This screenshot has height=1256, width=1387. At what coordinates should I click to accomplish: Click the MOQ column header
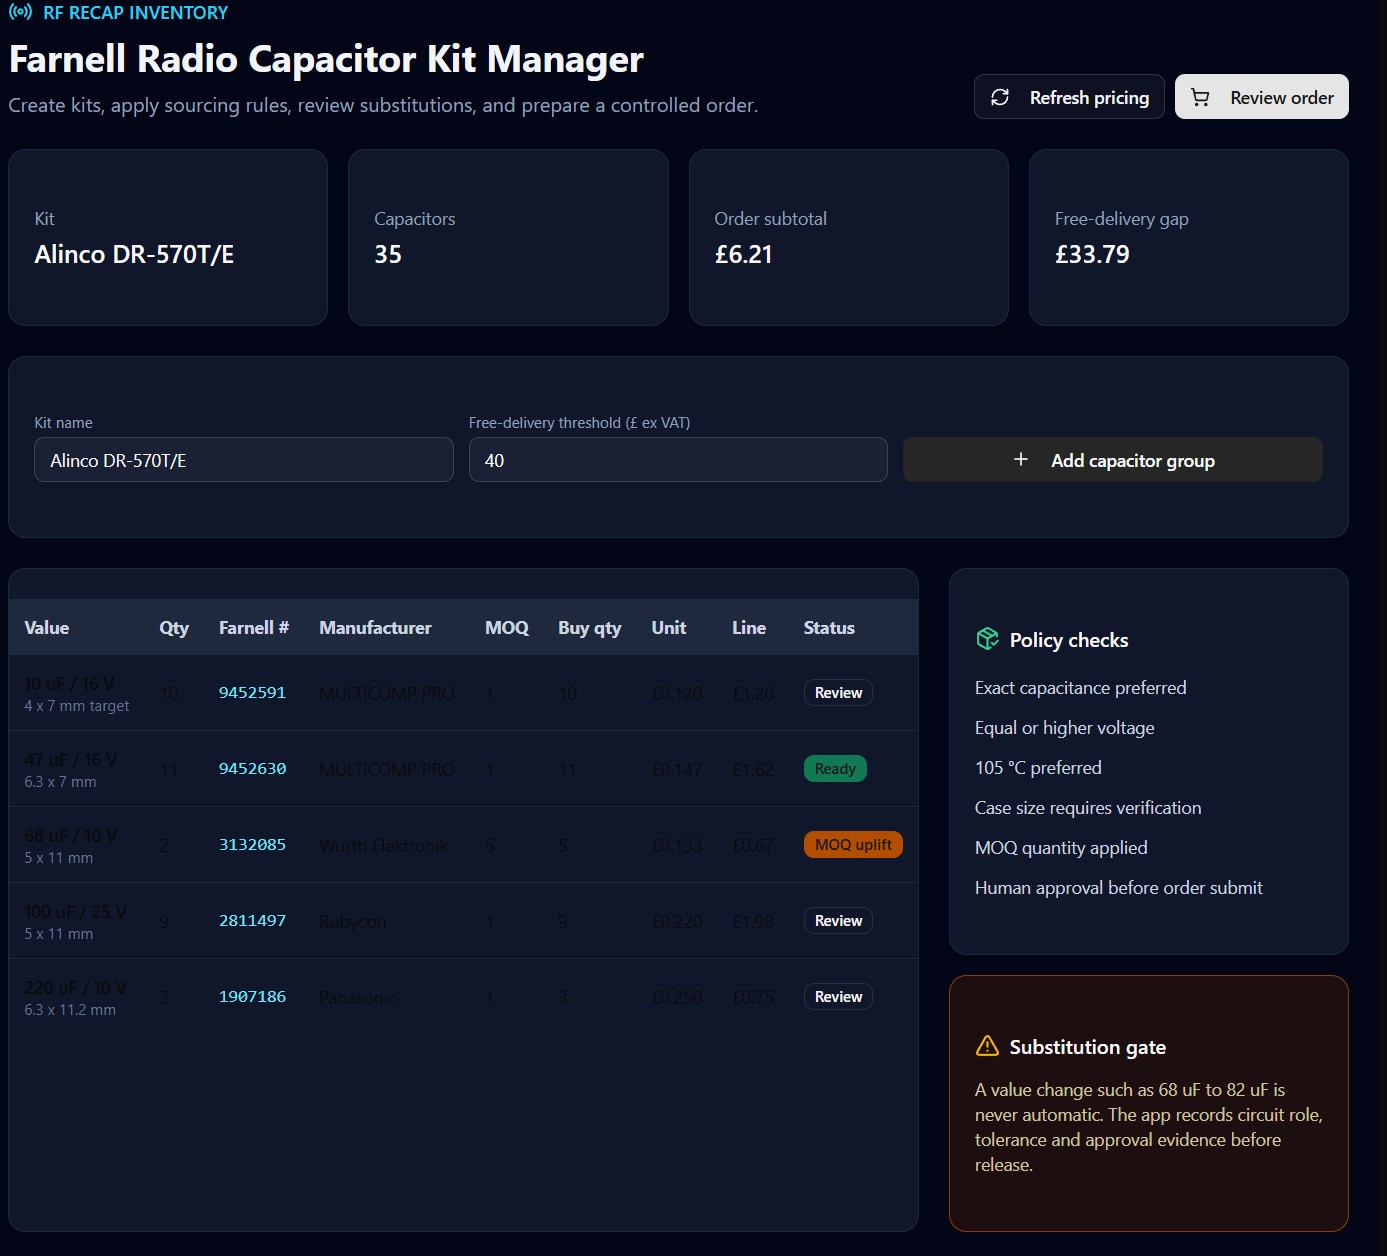coord(507,627)
